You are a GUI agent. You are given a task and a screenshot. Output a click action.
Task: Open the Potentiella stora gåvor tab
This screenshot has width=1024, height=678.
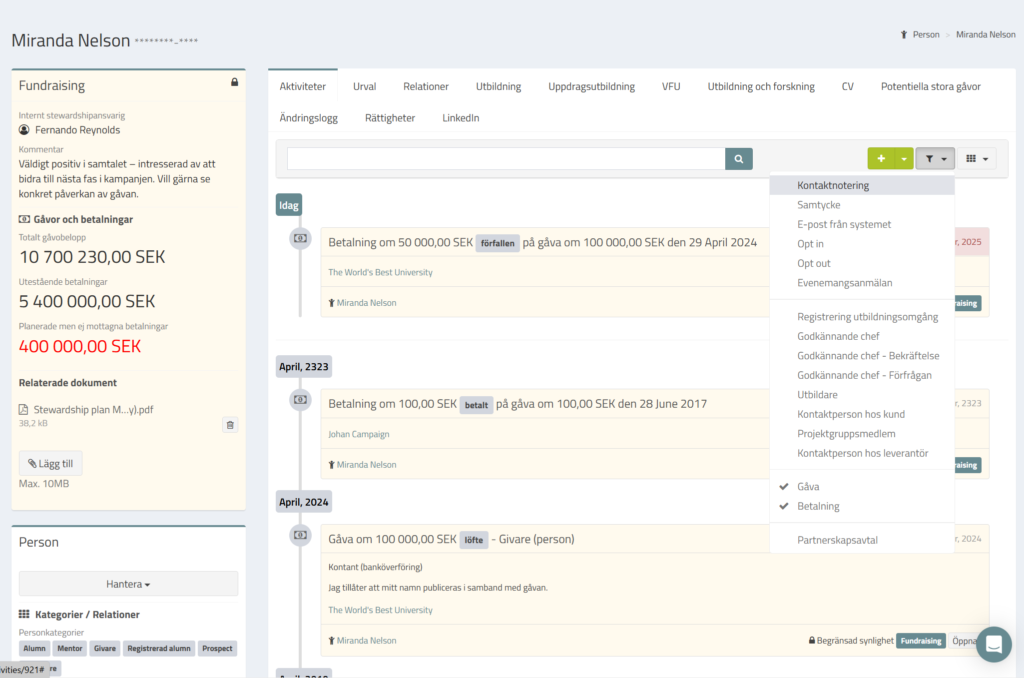tap(930, 87)
